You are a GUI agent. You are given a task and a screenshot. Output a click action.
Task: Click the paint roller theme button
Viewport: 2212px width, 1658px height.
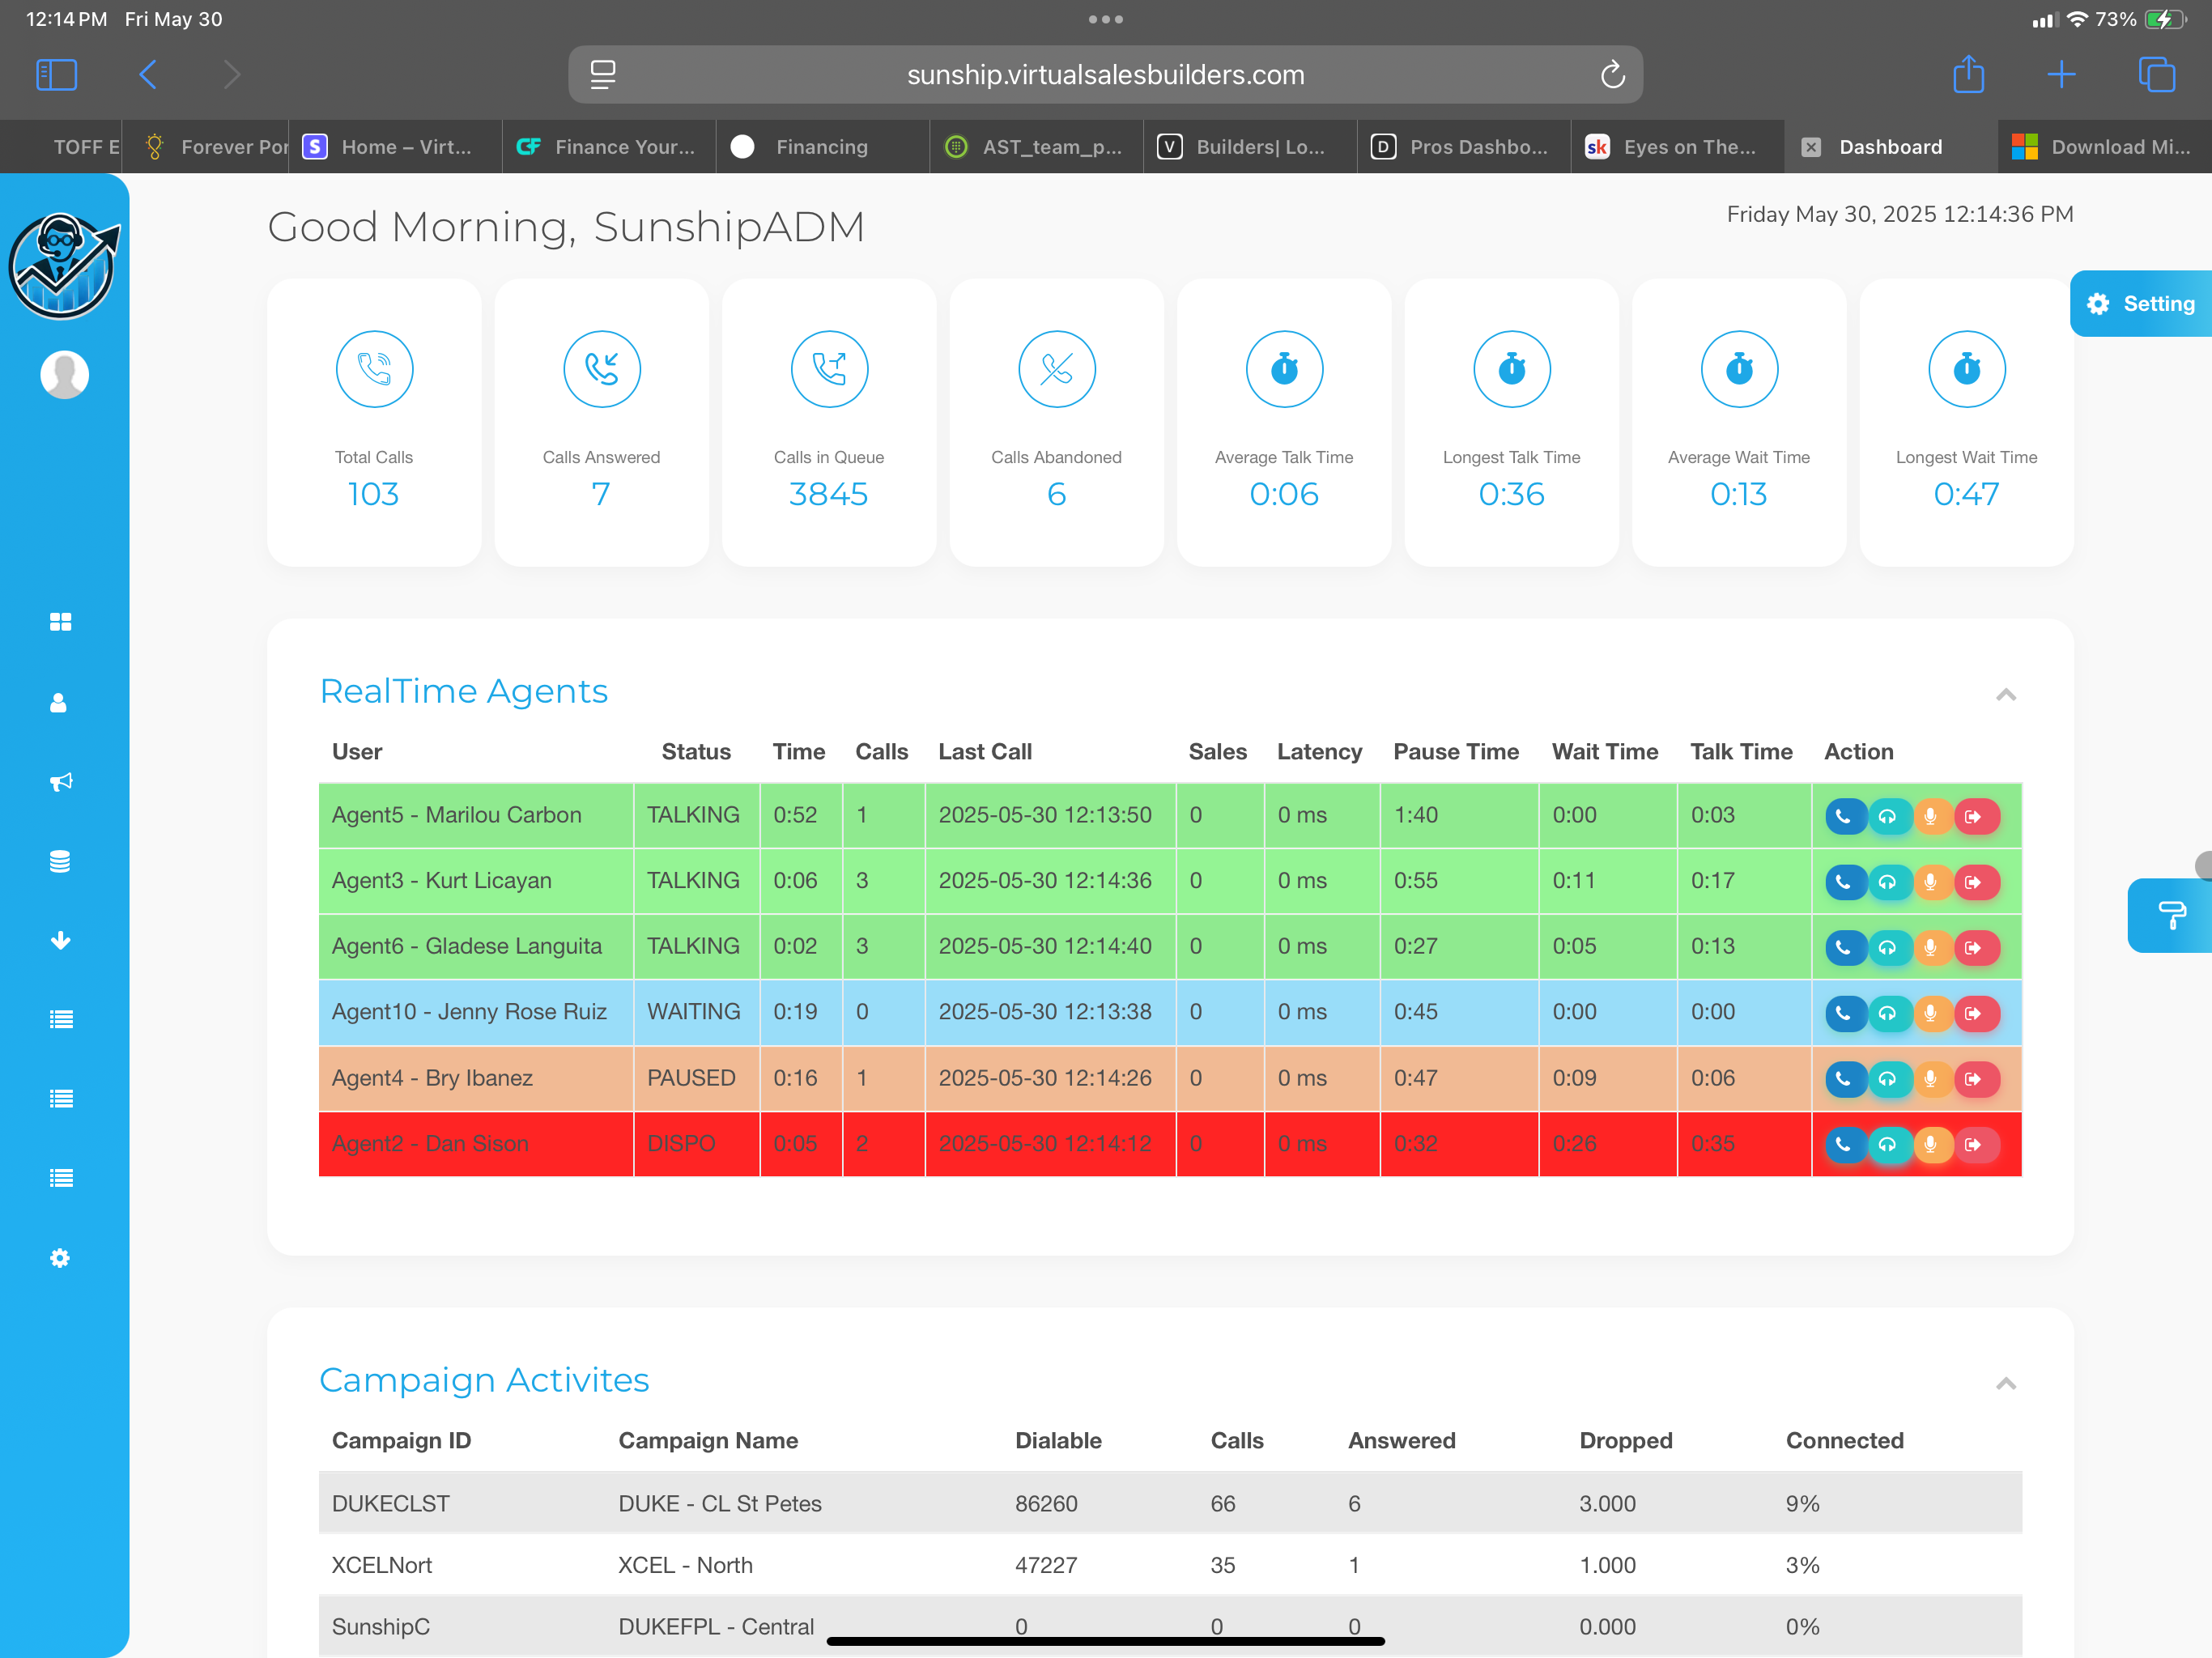tap(2172, 914)
